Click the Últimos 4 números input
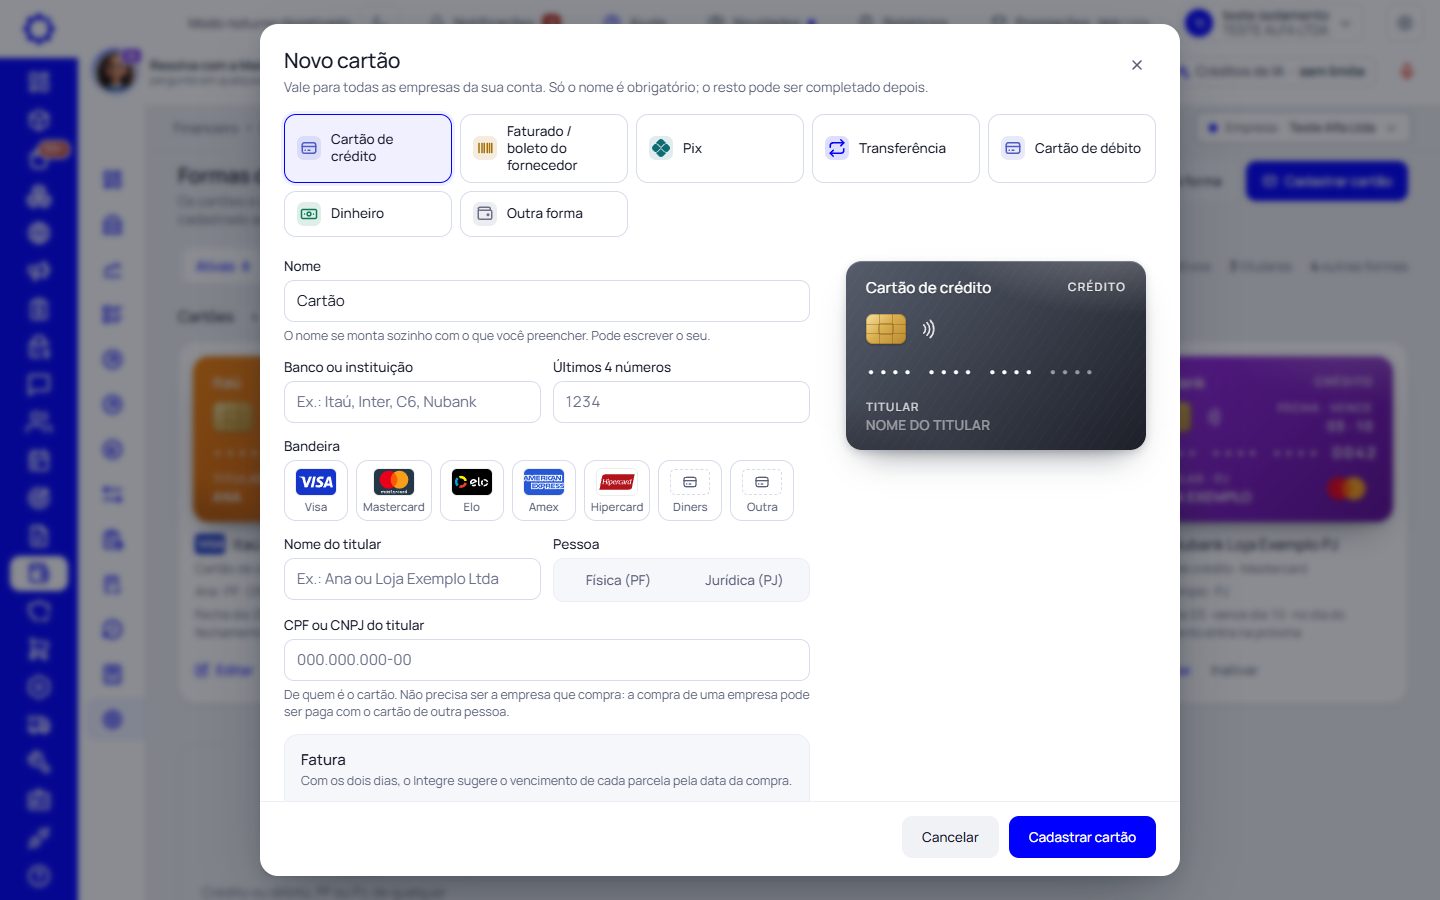 pyautogui.click(x=681, y=402)
